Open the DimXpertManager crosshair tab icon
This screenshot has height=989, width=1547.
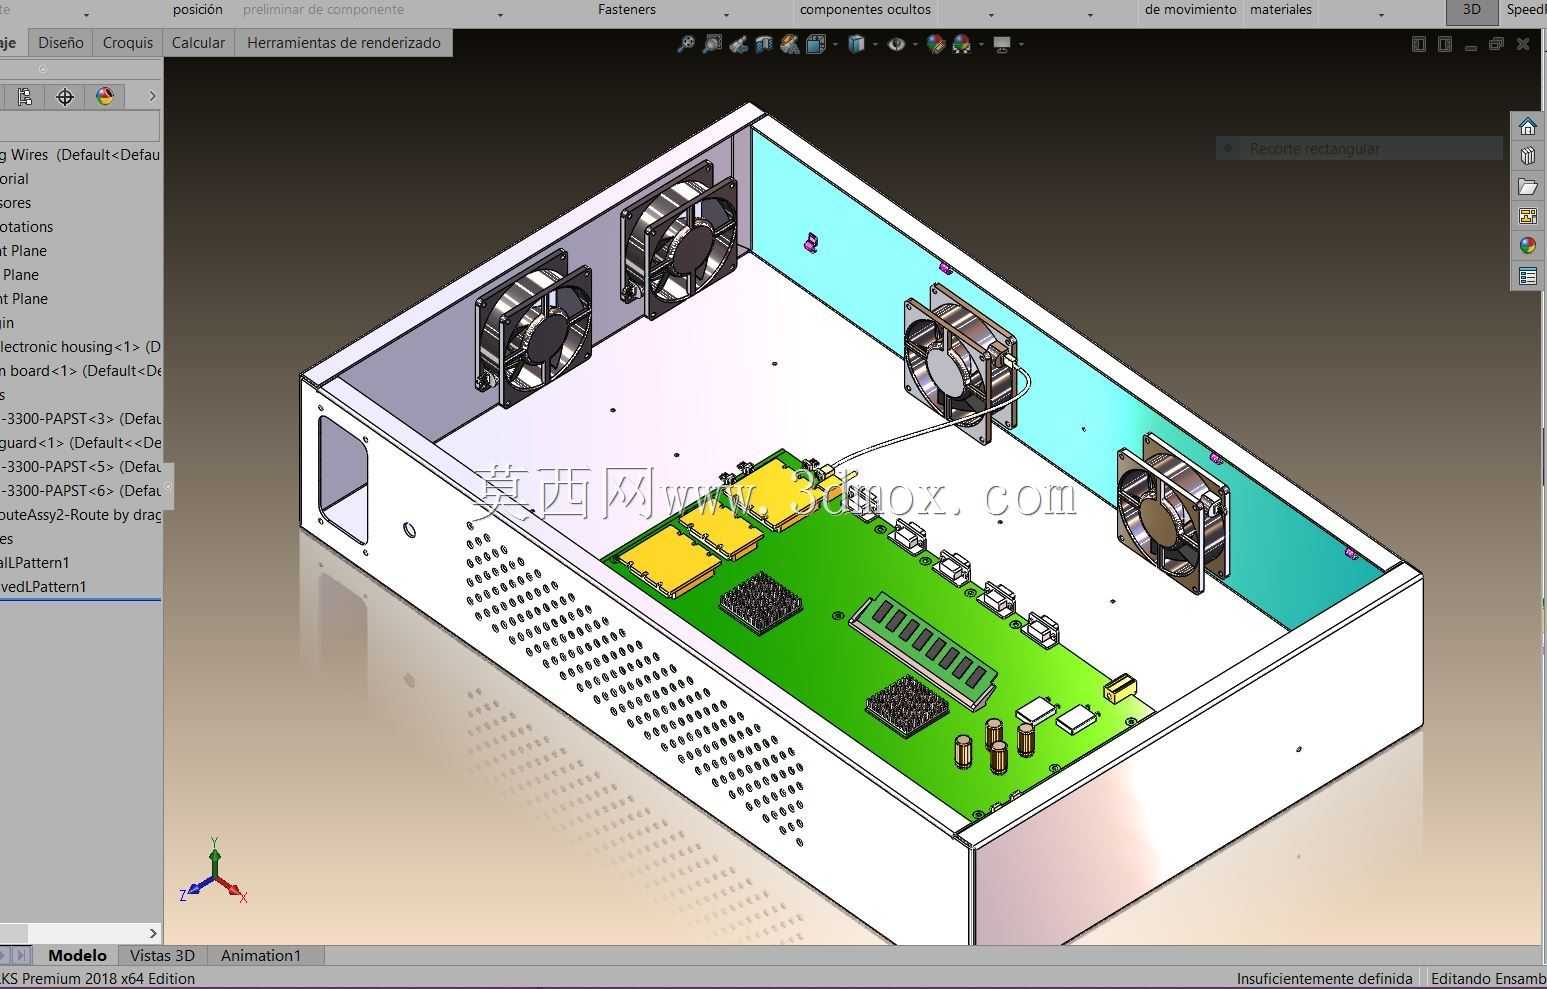pos(65,96)
